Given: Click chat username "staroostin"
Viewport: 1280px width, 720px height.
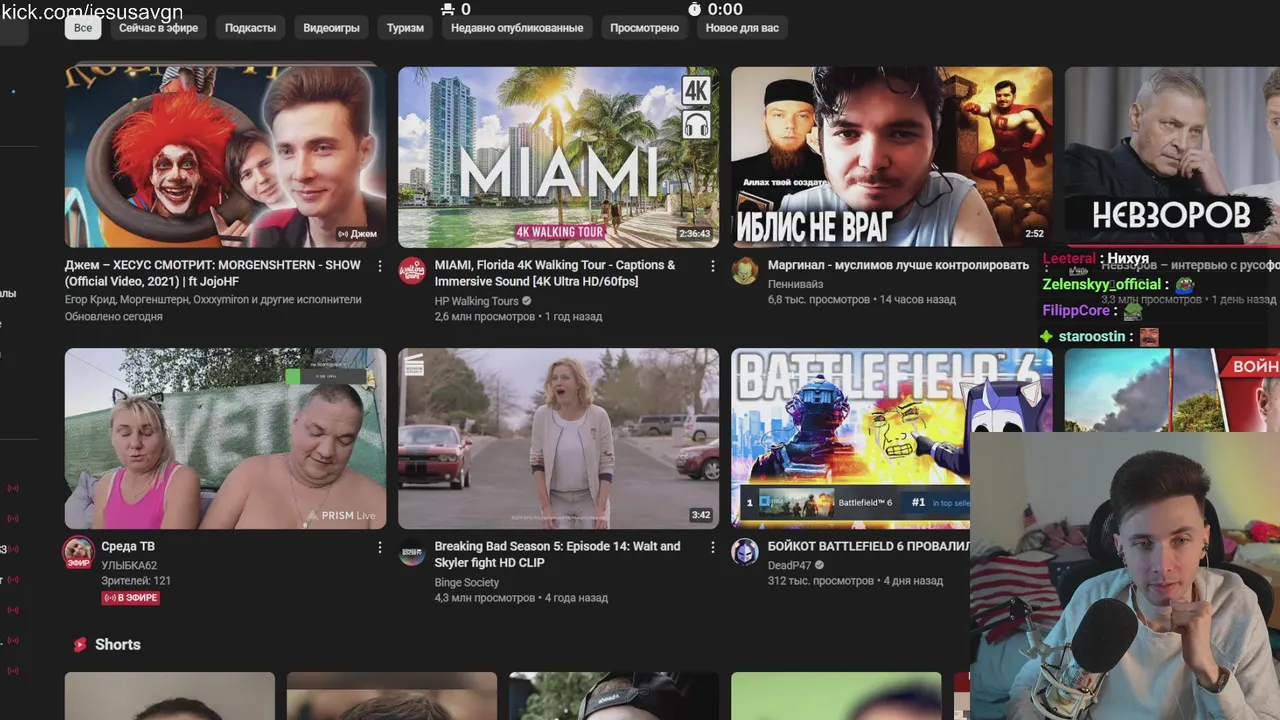Looking at the screenshot, I should (x=1092, y=336).
